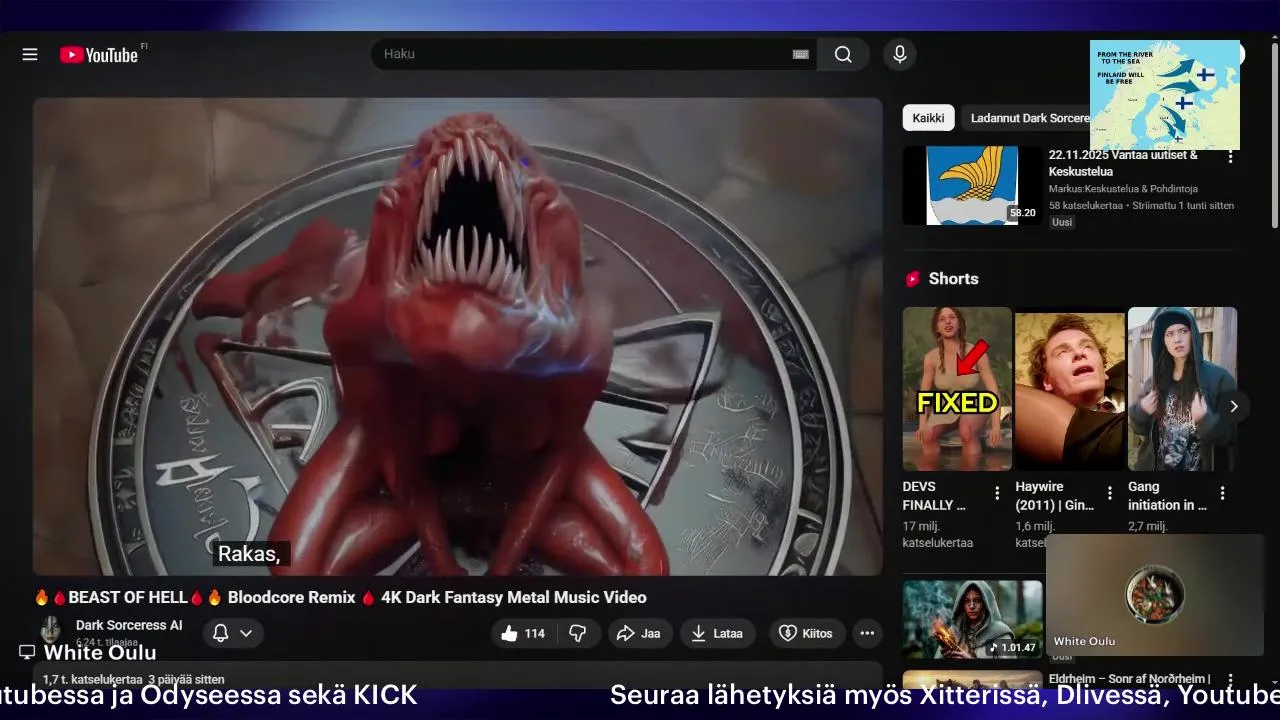Open Eldrheim – Sonr af Norðrheim video

(1129, 679)
